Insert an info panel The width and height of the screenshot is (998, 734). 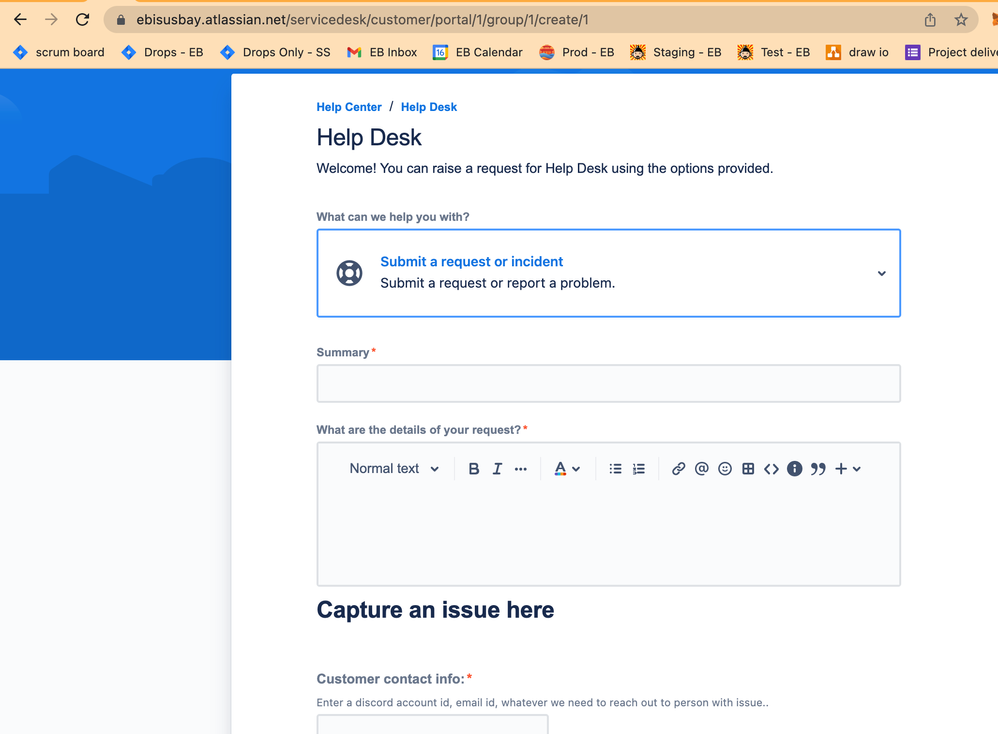point(794,469)
